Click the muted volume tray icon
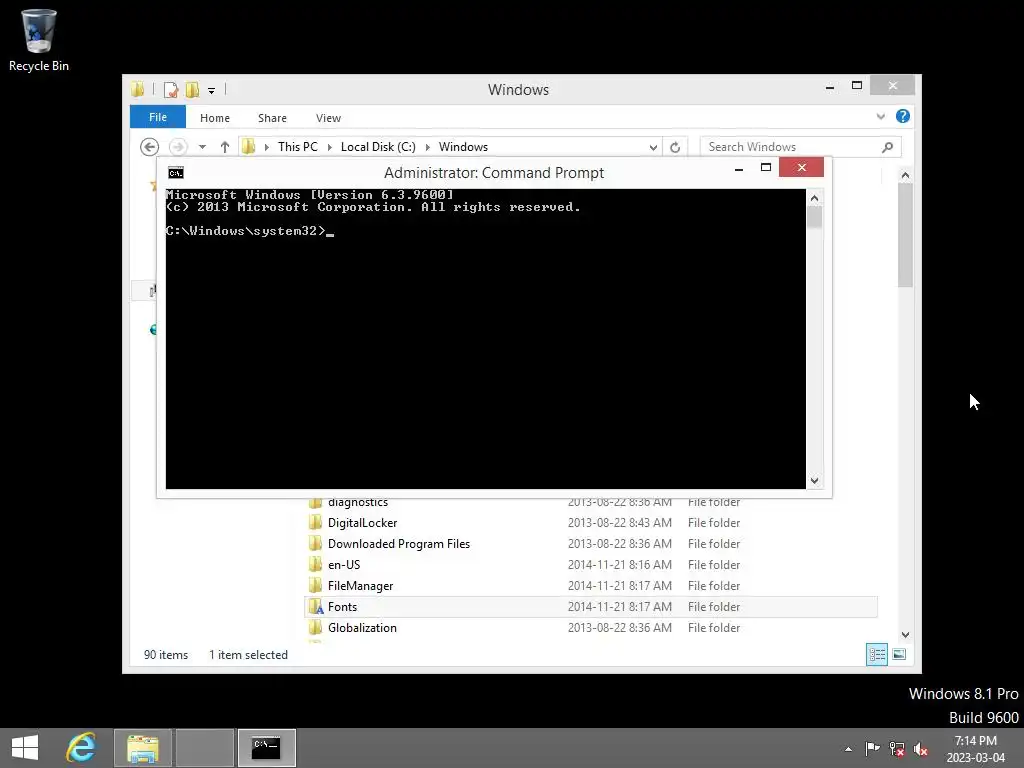 (x=921, y=748)
